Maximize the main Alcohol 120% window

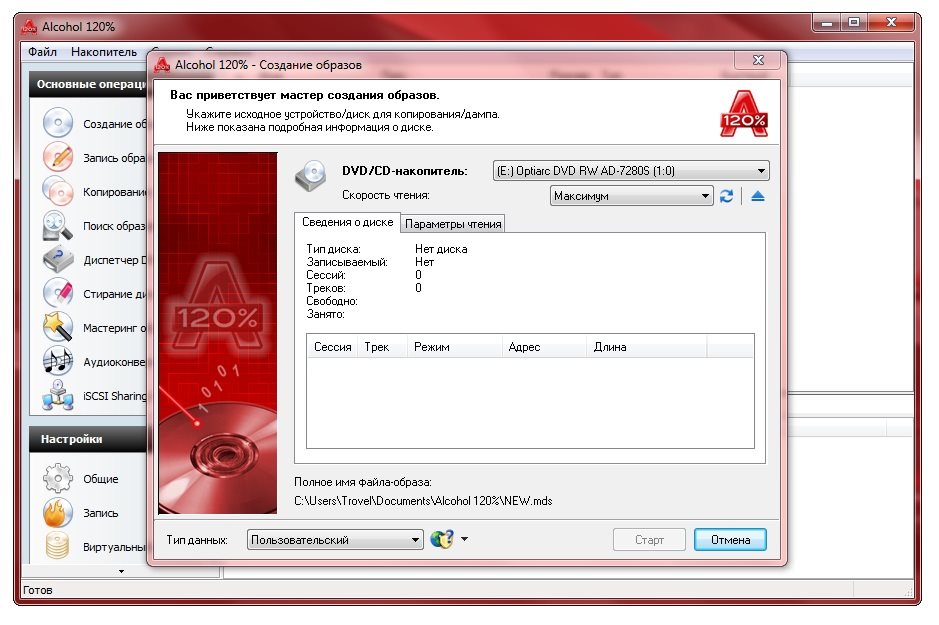click(854, 22)
